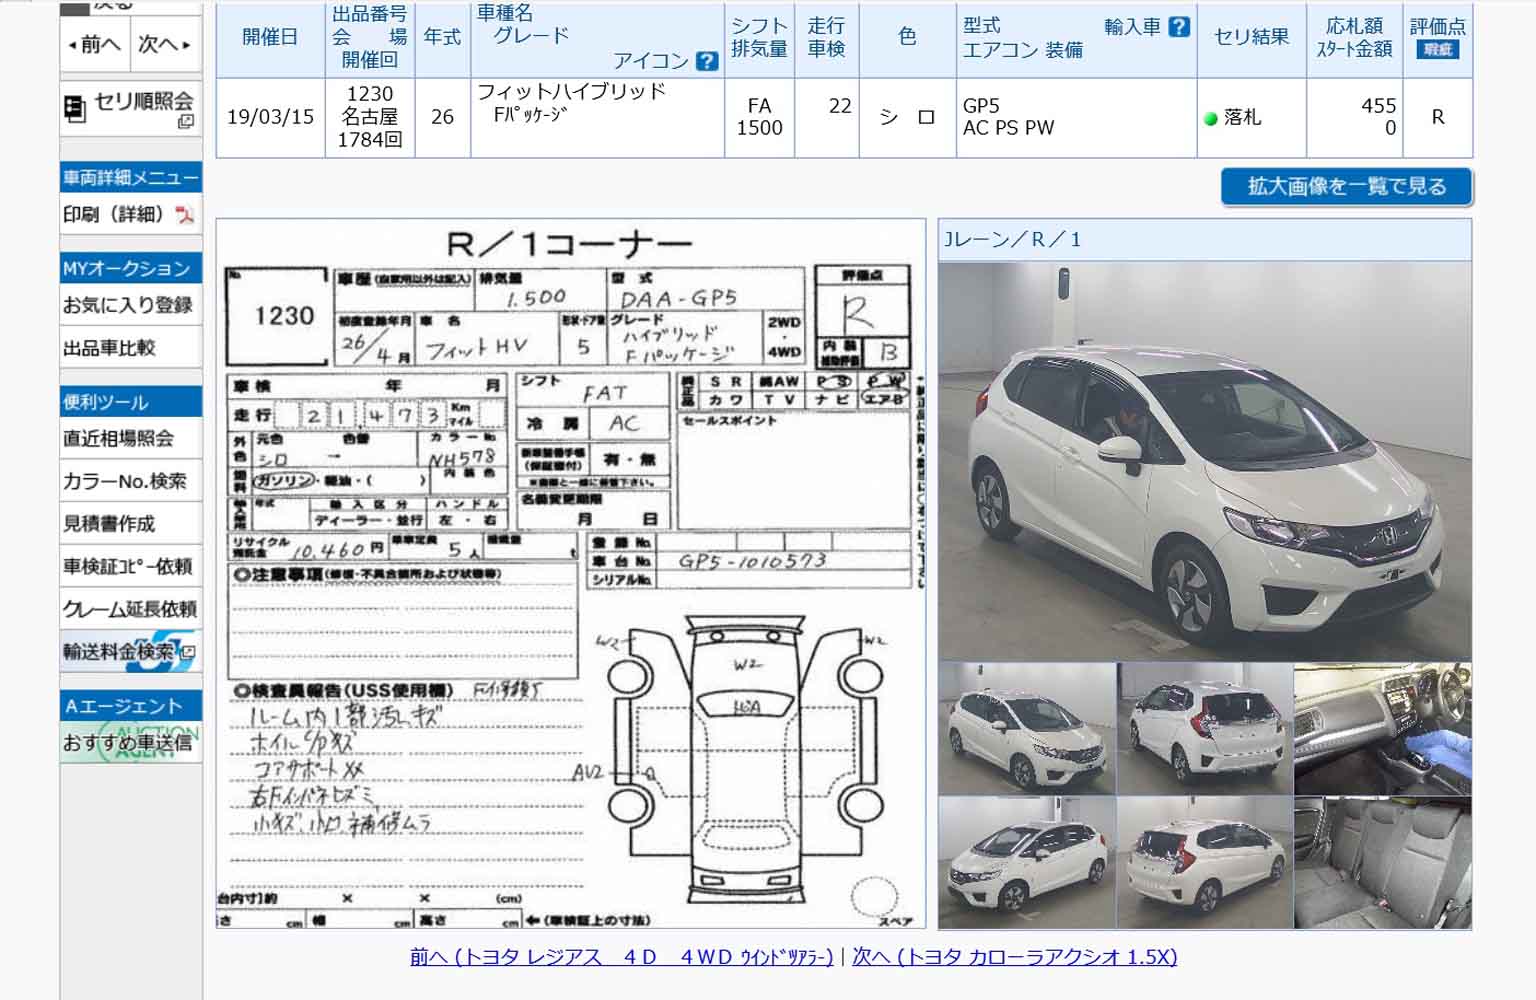The width and height of the screenshot is (1536, 1000).
Task: Open the rear seat interior thumbnail
Action: pyautogui.click(x=1383, y=862)
